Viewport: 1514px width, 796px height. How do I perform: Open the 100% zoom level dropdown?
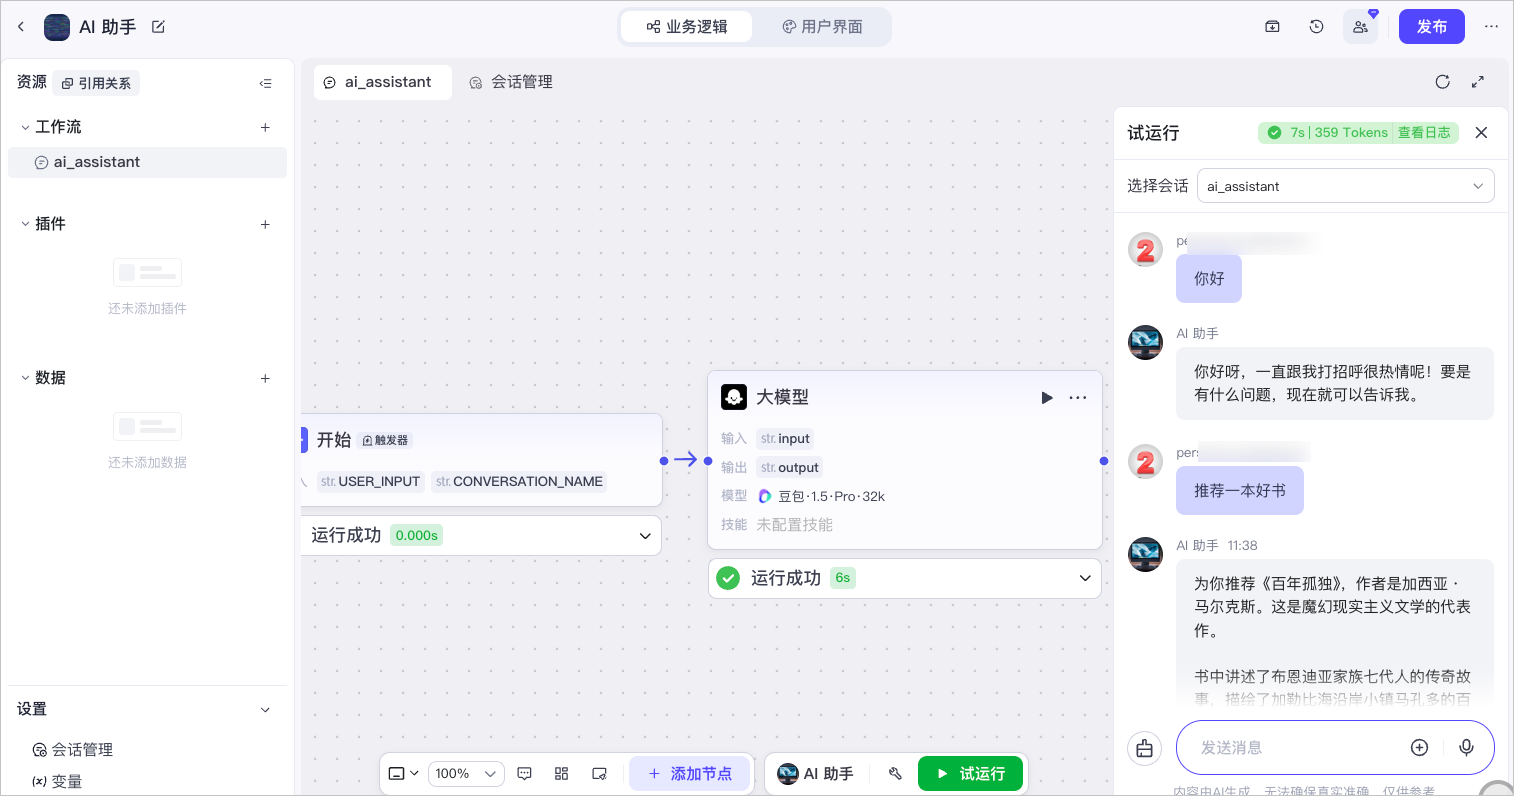click(465, 774)
